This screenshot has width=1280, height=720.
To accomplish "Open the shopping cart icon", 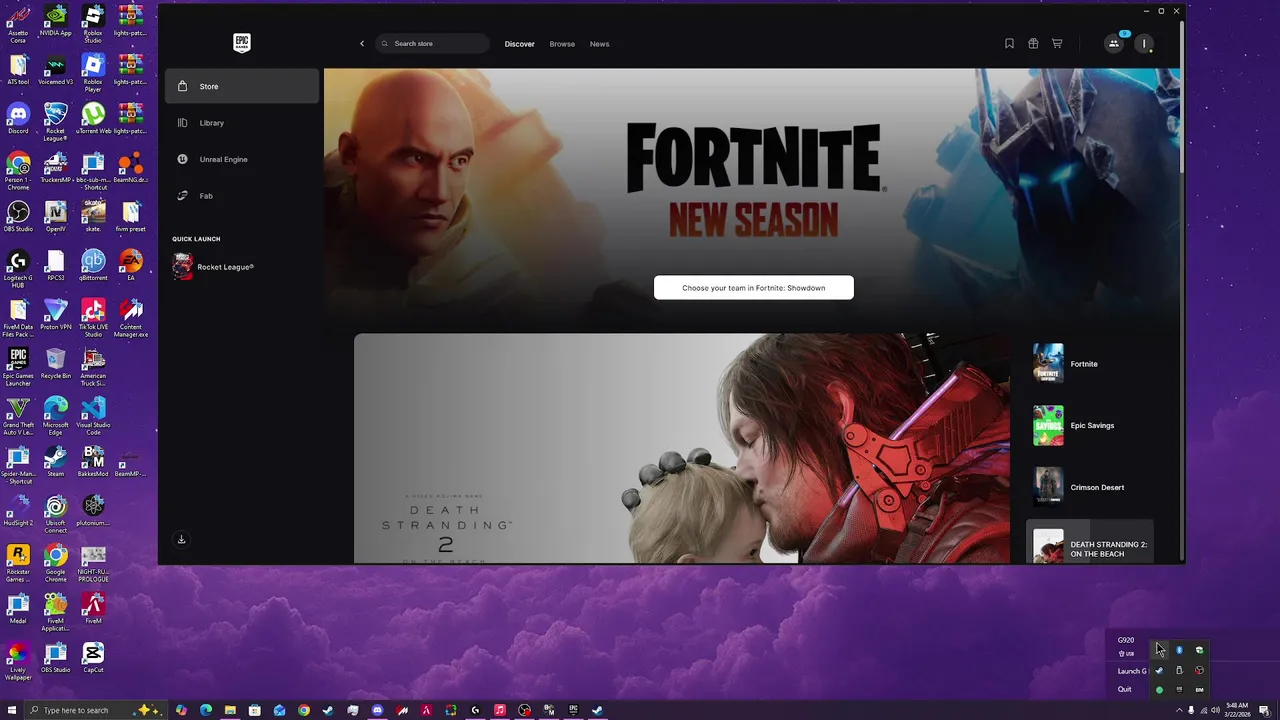I will (x=1057, y=44).
